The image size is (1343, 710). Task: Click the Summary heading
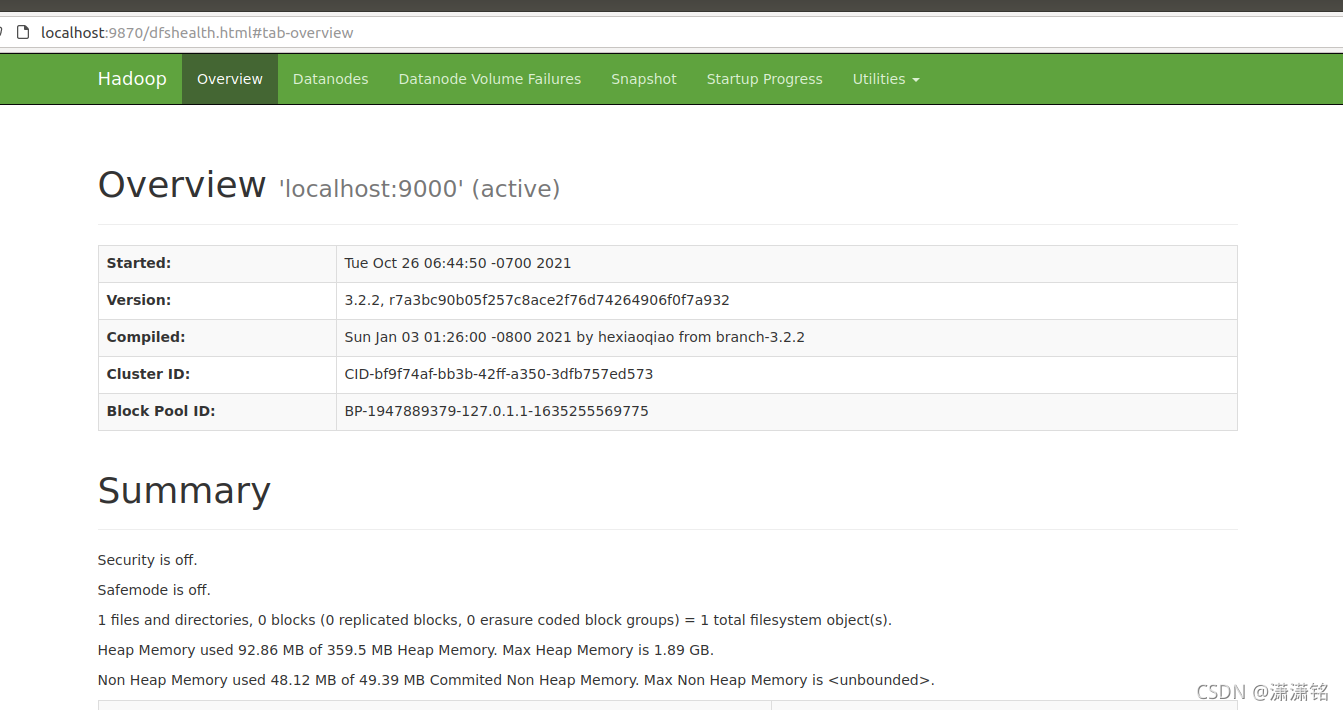coord(184,491)
